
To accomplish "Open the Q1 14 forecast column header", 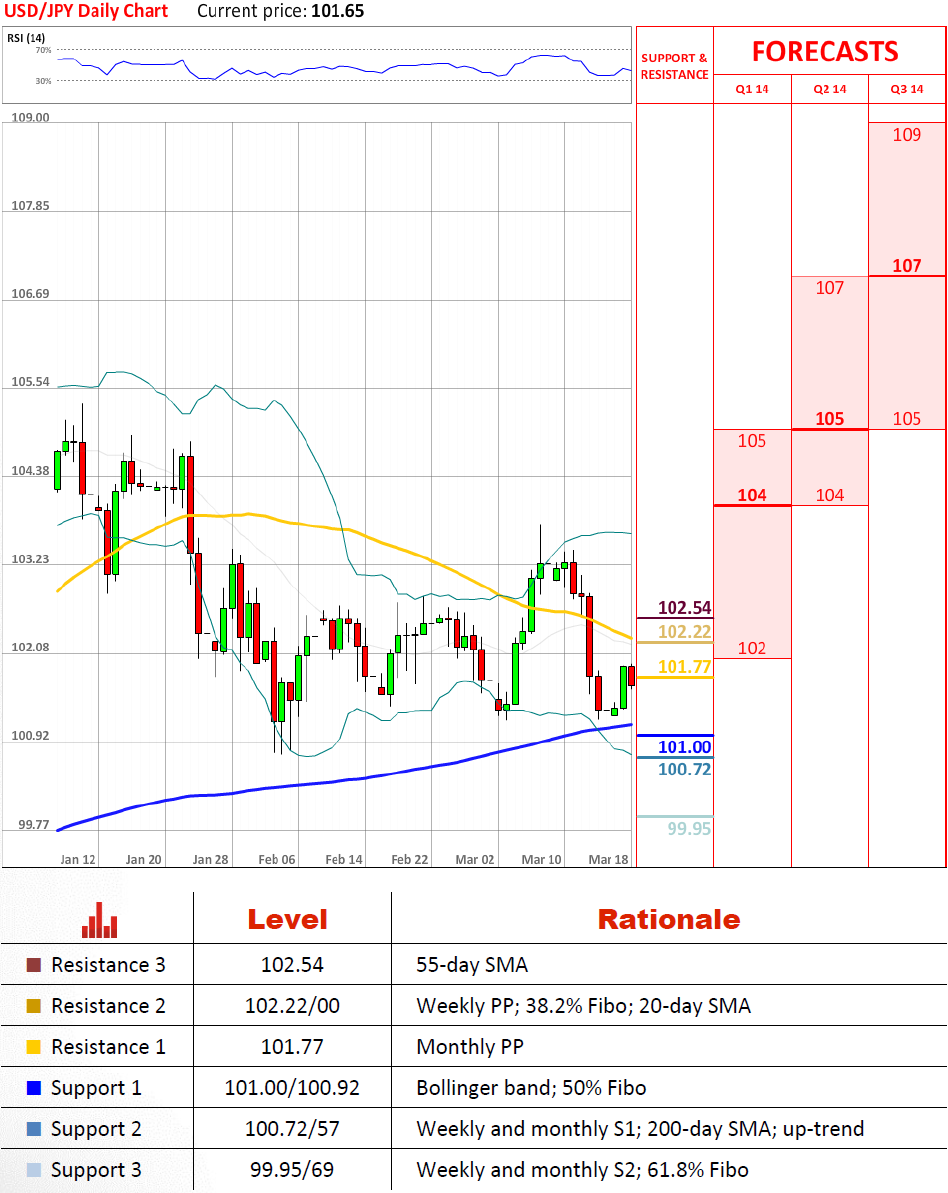I will (x=752, y=89).
